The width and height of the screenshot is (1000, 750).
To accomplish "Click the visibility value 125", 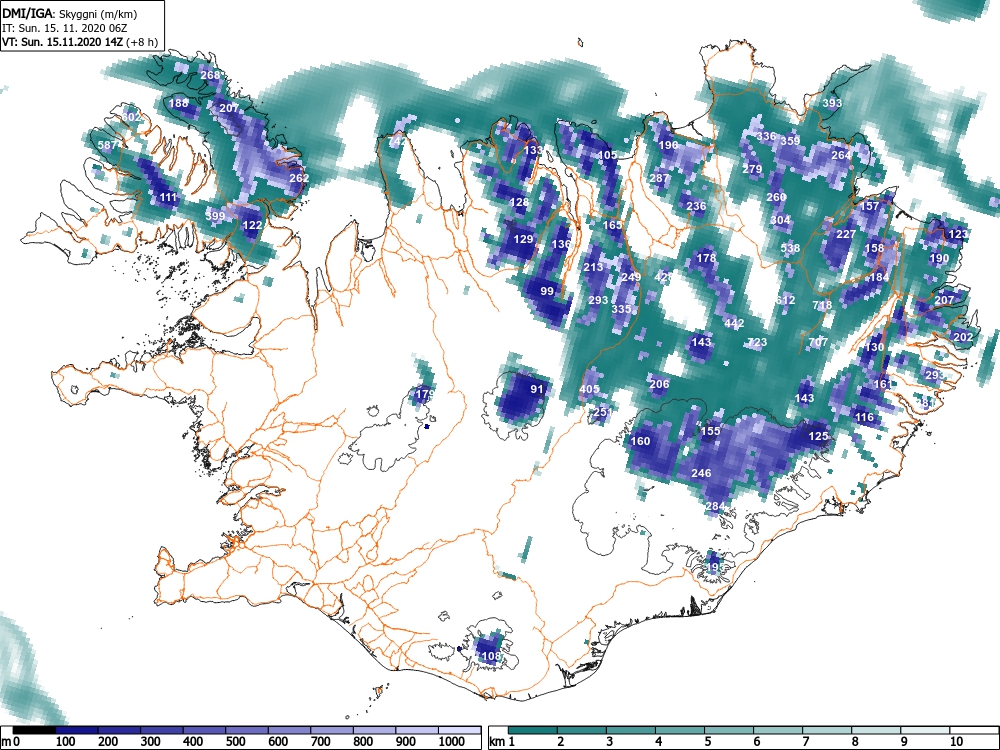I will click(x=818, y=436).
